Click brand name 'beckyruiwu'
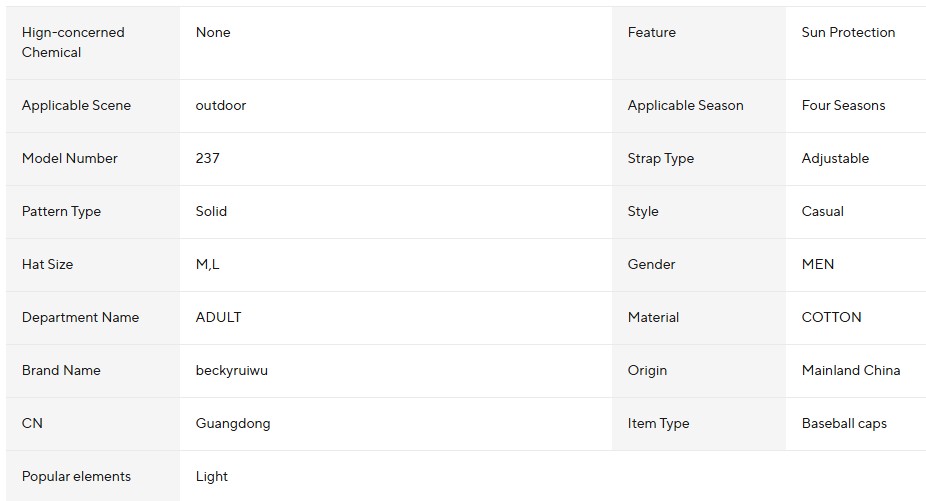The height and width of the screenshot is (501, 926). point(232,370)
